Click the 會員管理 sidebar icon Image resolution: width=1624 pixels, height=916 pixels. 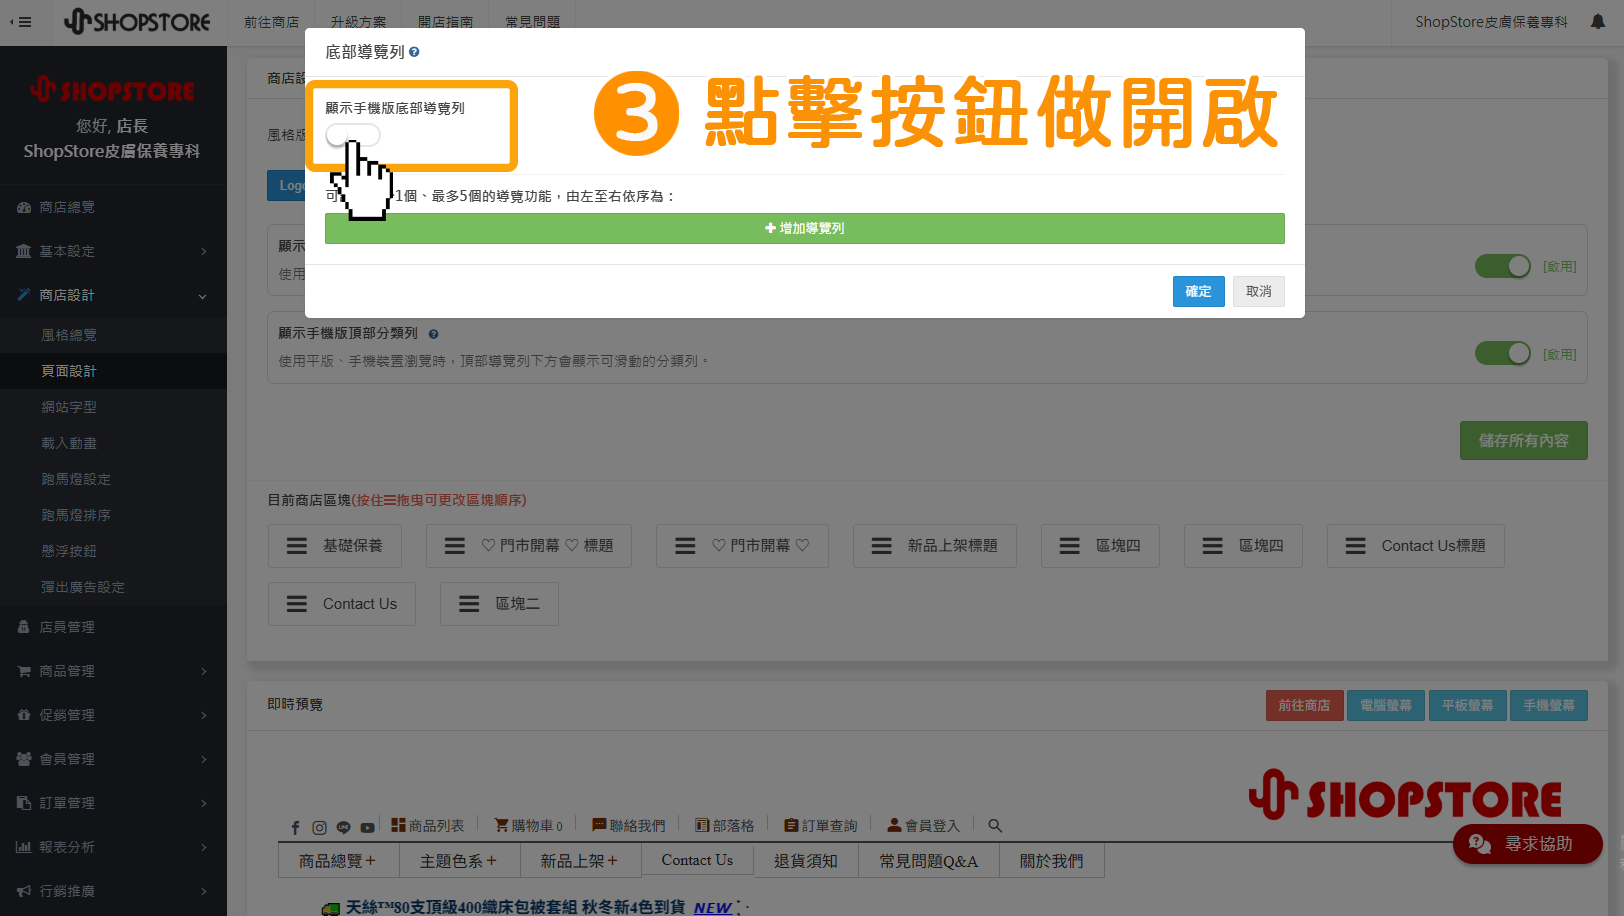[24, 759]
